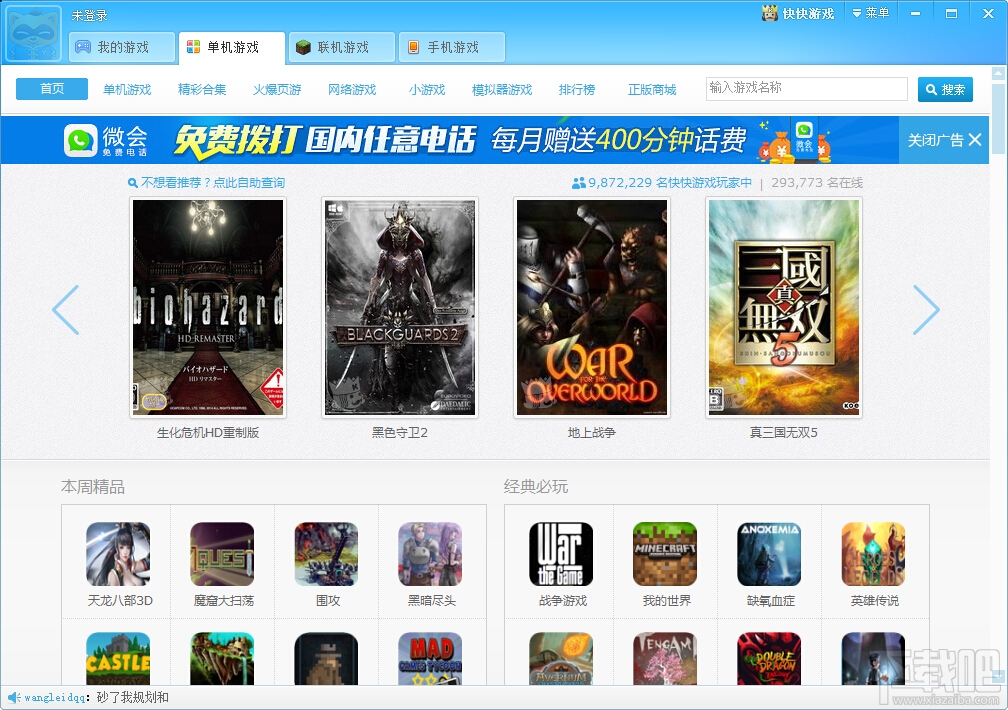Open 天龙八部3D game icon

point(118,554)
